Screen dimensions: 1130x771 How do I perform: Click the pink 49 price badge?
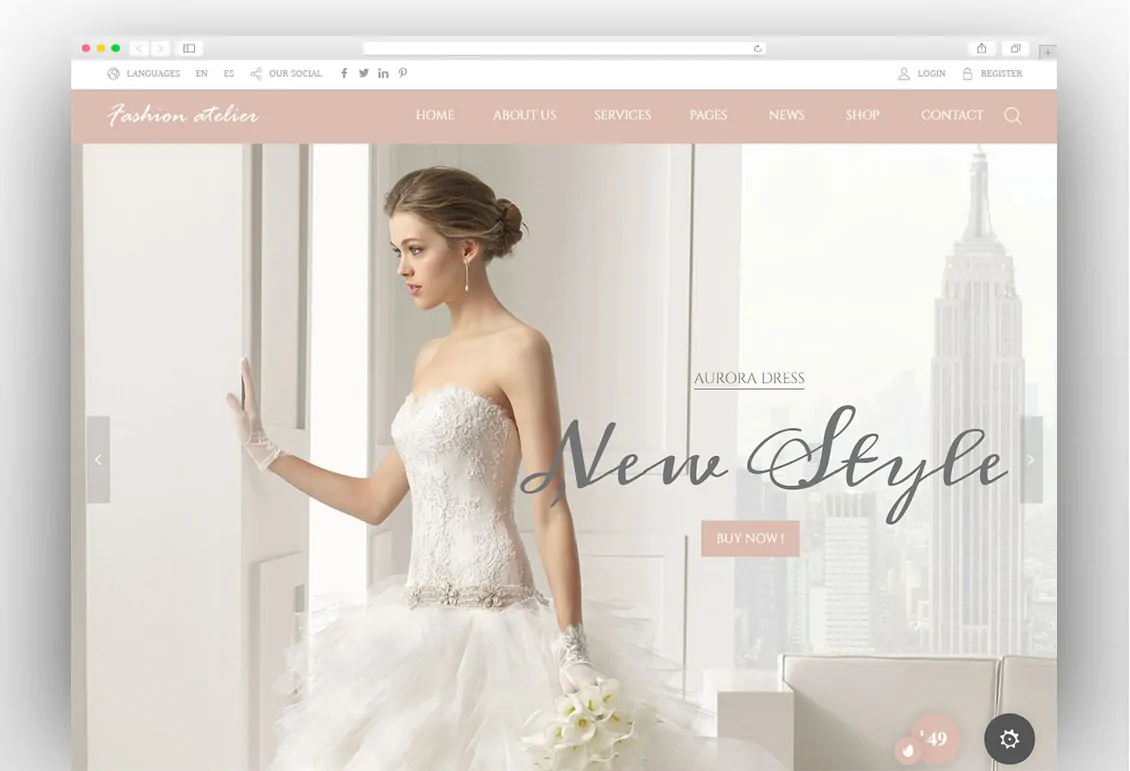935,738
